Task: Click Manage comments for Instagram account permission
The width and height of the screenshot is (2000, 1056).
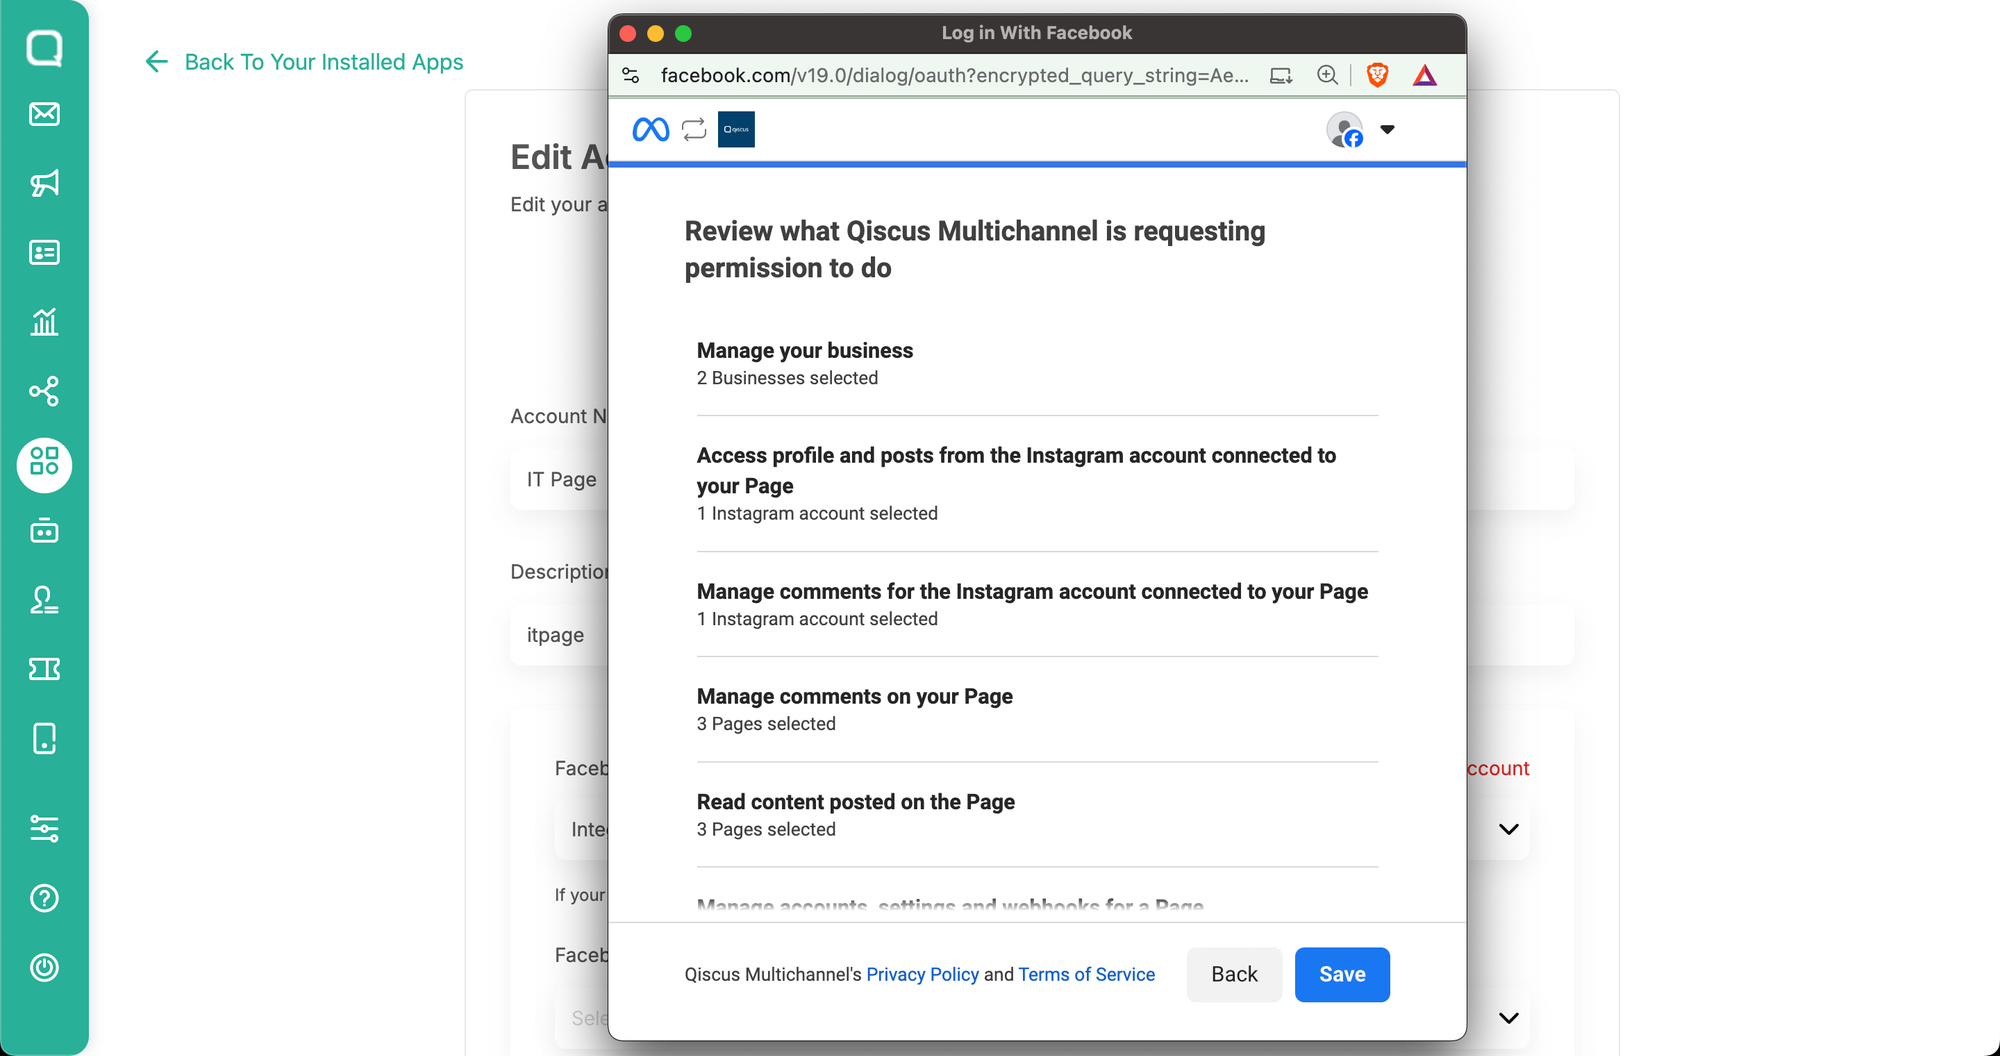Action: coord(1037,604)
